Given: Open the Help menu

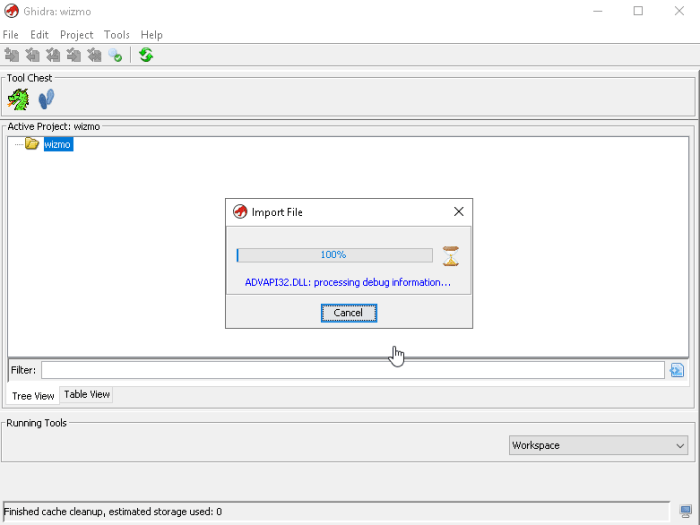Looking at the screenshot, I should point(152,35).
